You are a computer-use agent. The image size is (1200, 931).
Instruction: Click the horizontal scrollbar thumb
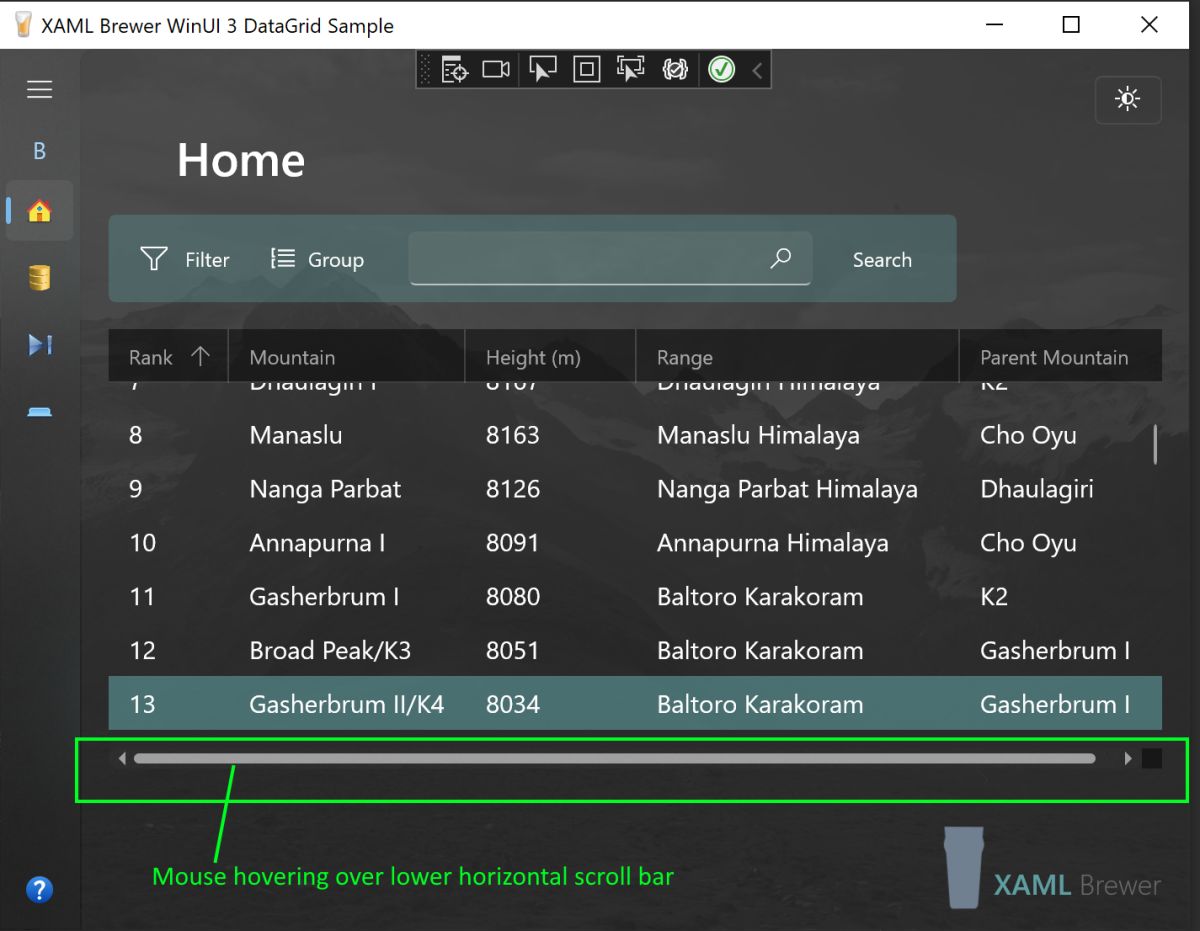[615, 759]
